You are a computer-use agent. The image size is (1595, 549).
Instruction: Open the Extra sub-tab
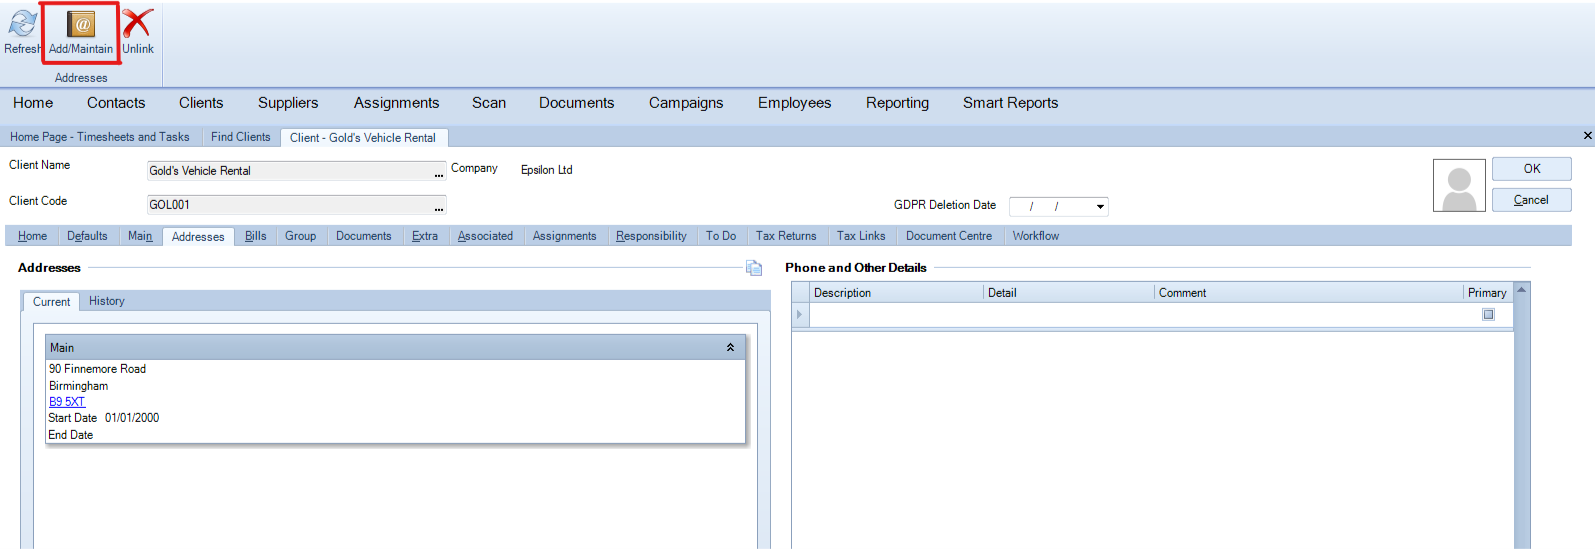(x=425, y=236)
